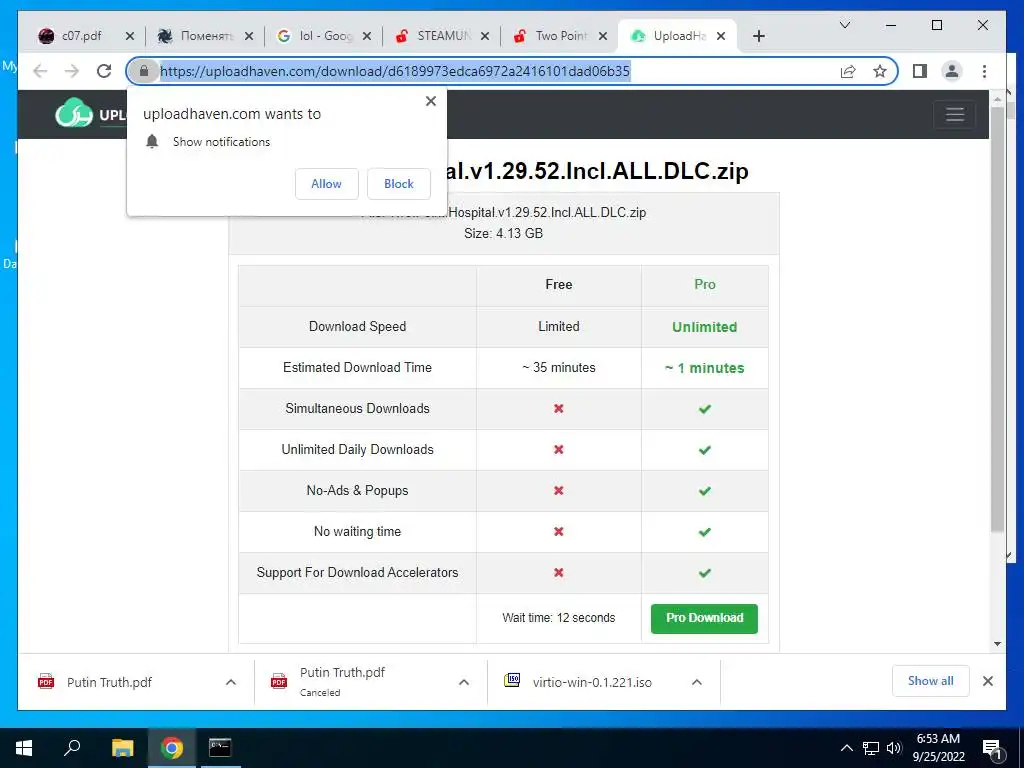Expand options for first Putin Truth.pdf
1024x768 pixels.
point(231,682)
